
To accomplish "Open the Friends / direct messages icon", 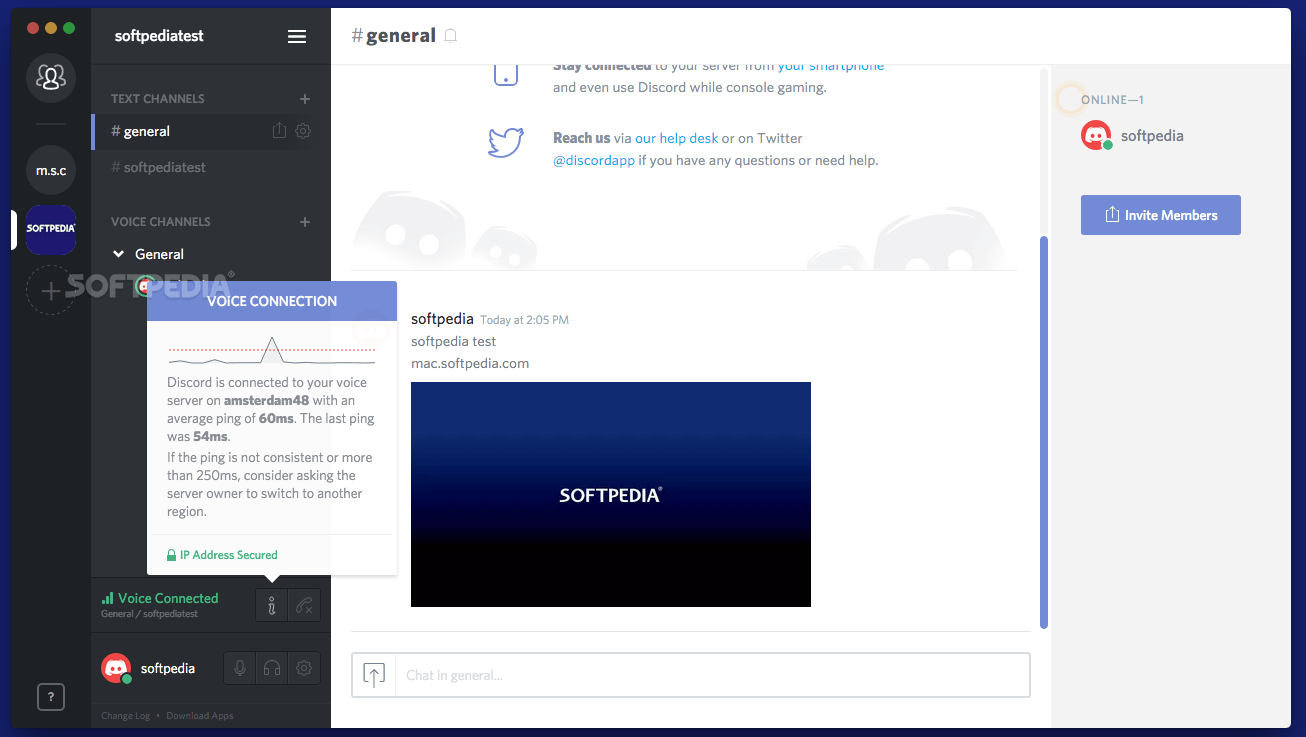I will [x=51, y=77].
